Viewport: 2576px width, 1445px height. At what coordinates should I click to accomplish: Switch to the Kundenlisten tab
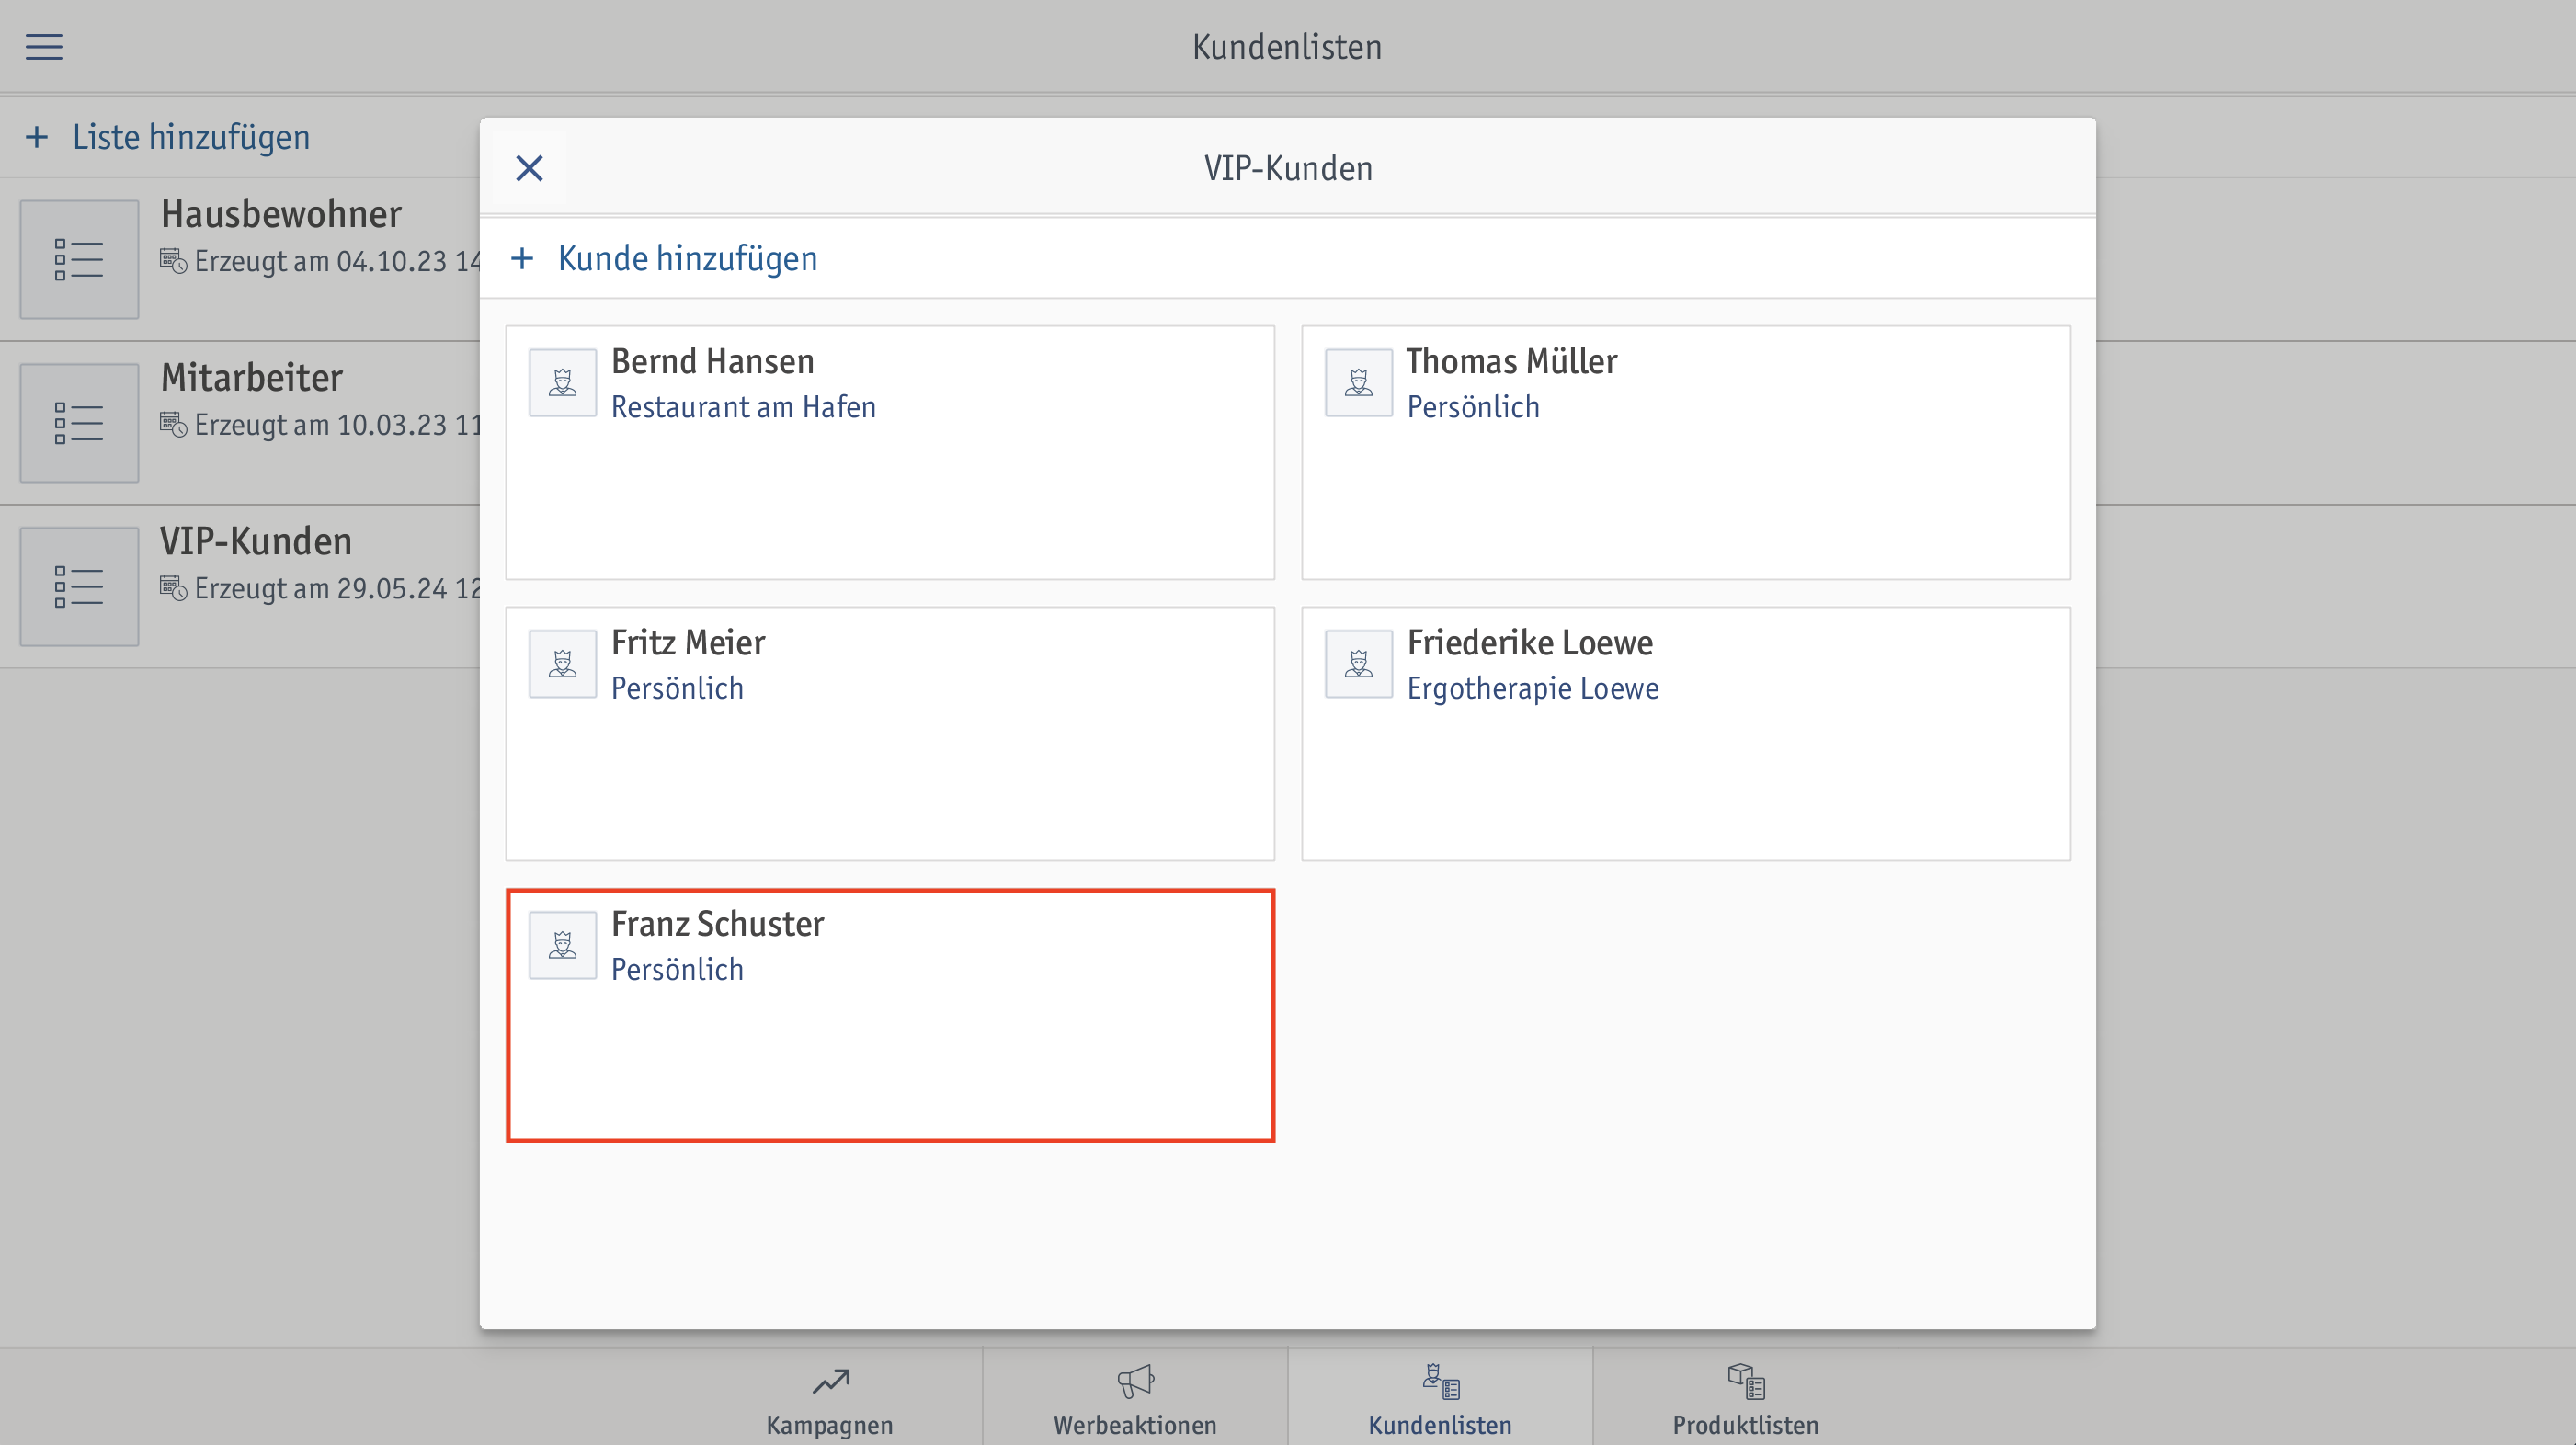[x=1440, y=1400]
